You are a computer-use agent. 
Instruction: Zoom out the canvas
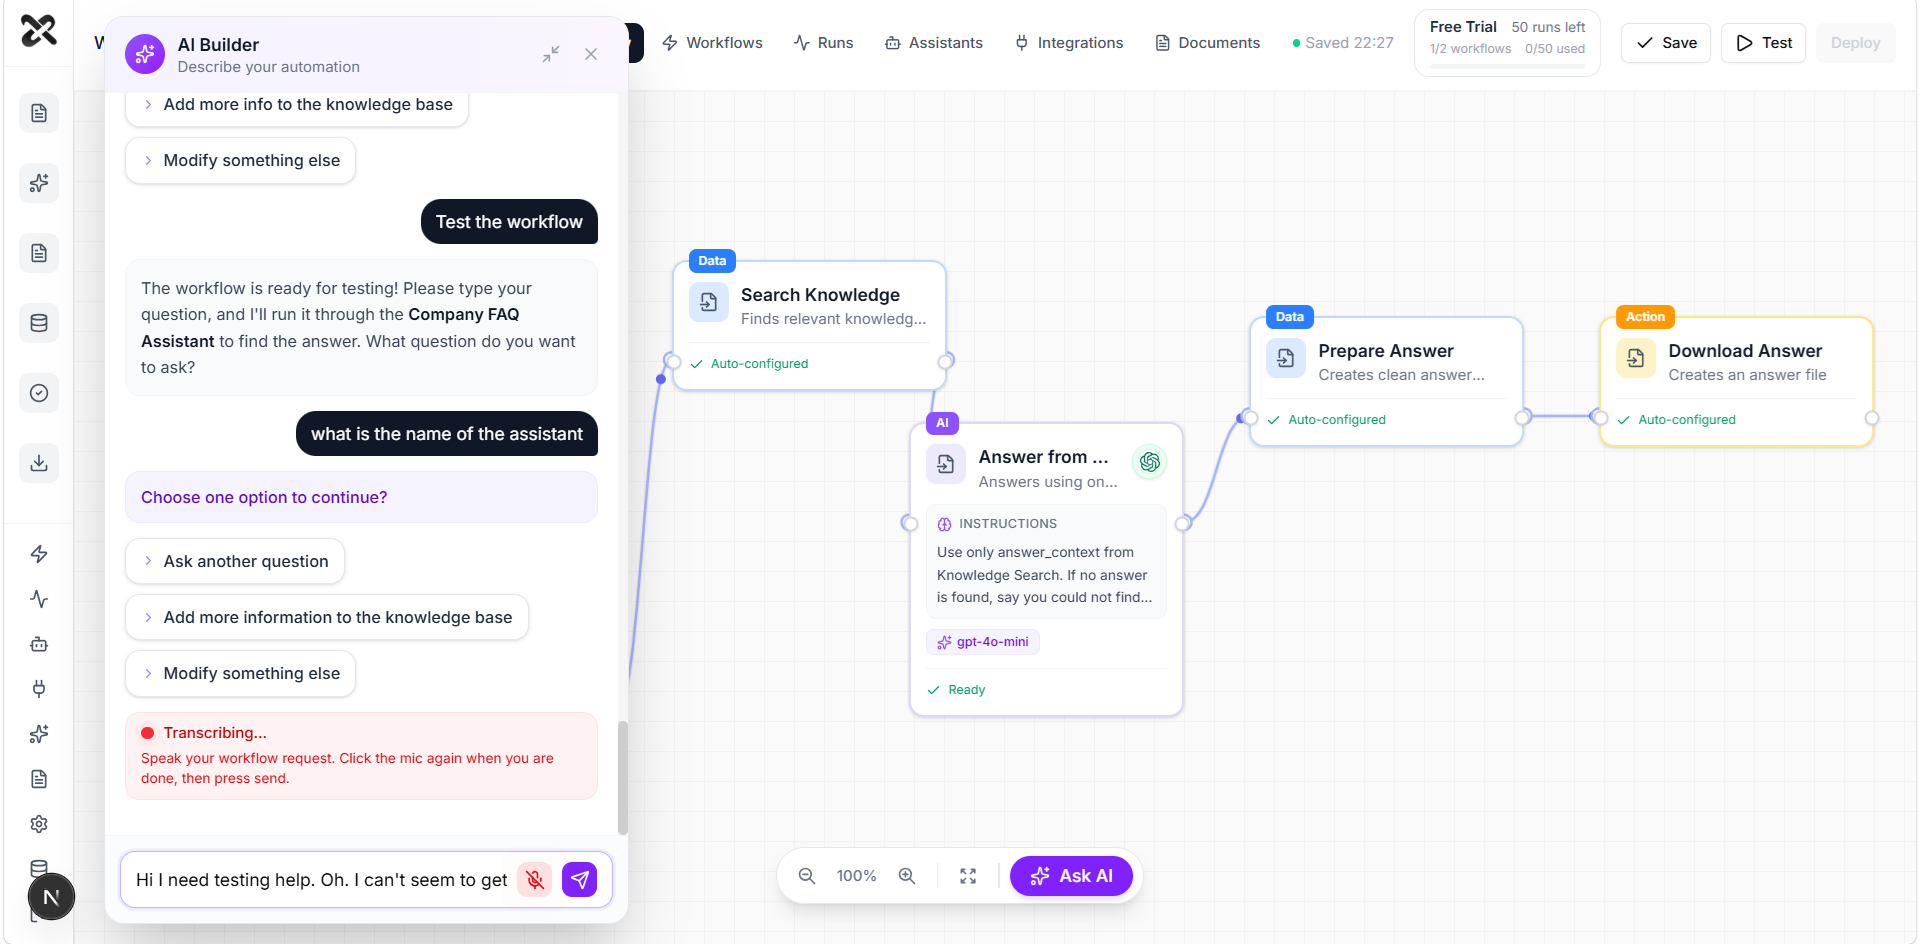(x=807, y=876)
